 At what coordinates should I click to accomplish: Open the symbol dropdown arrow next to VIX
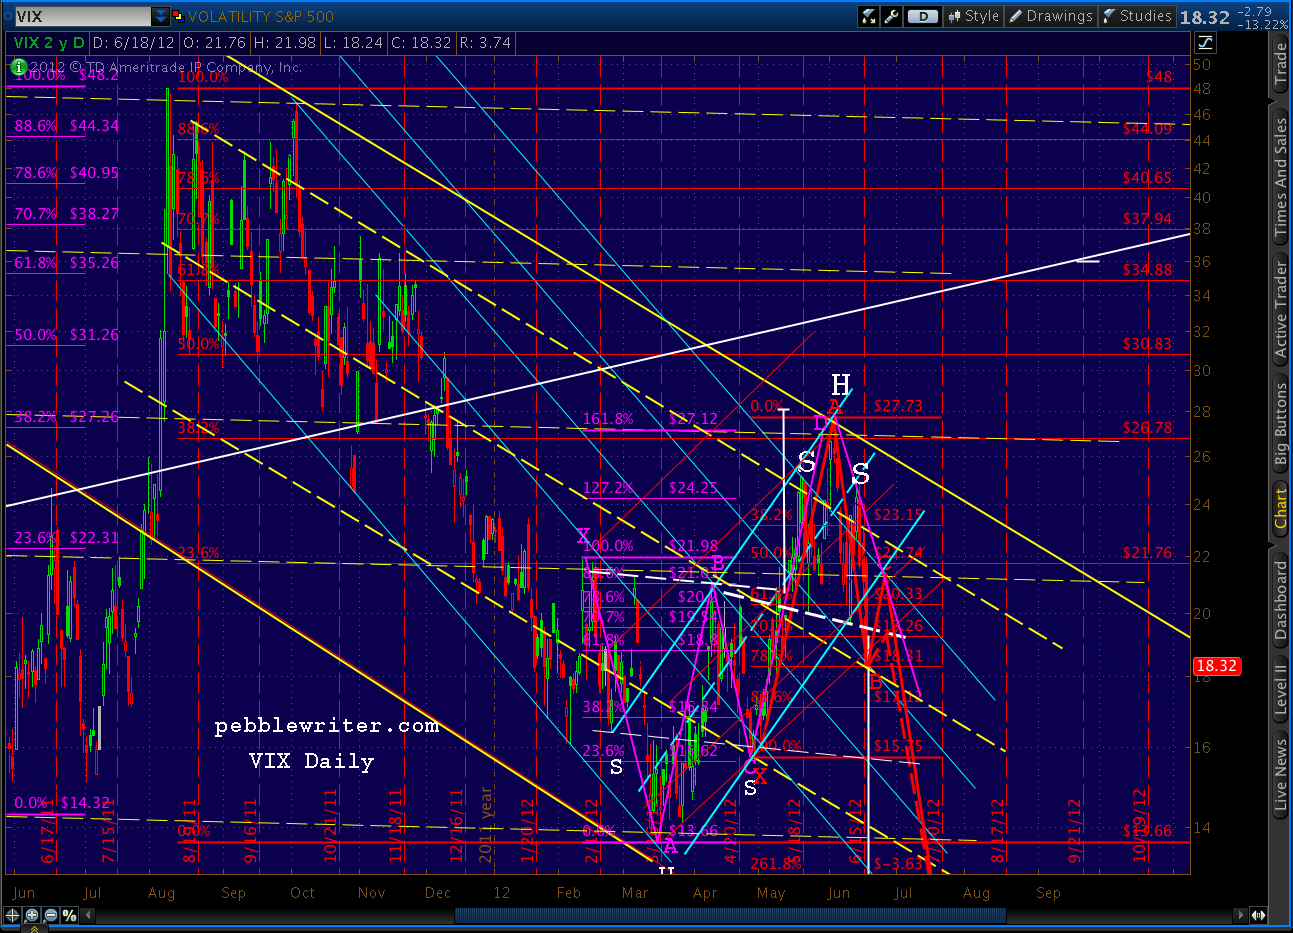click(x=161, y=16)
